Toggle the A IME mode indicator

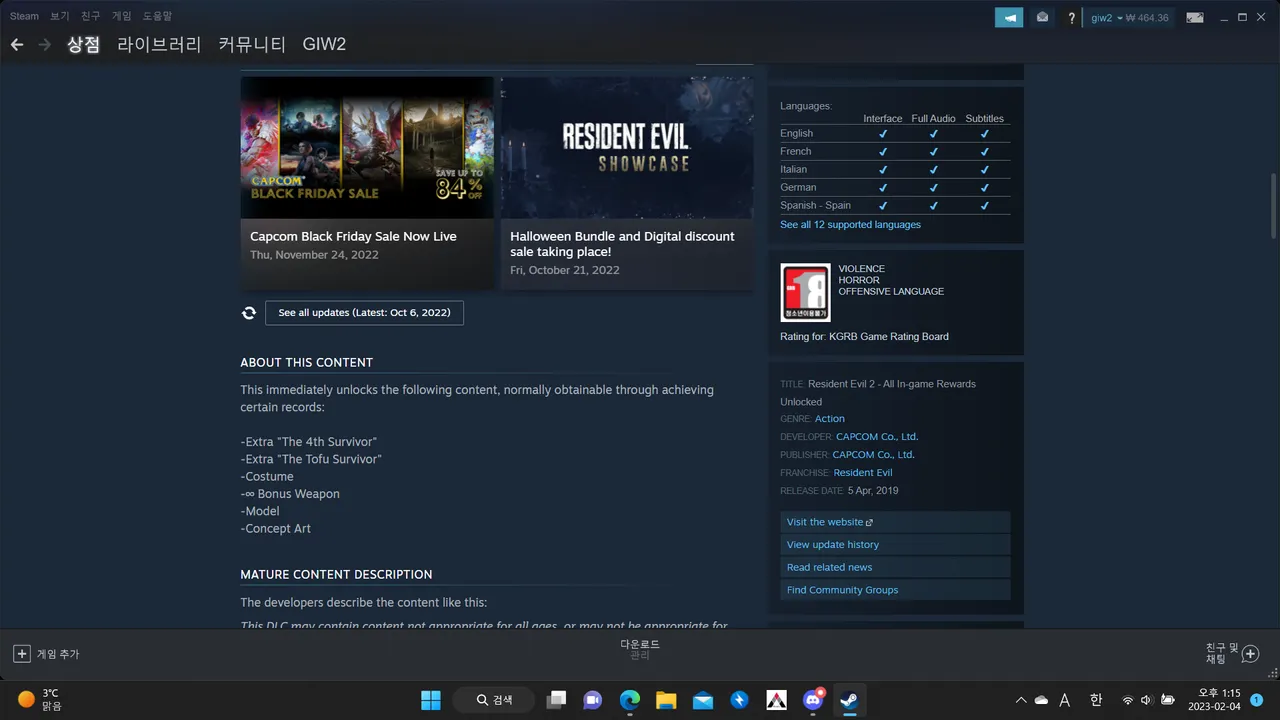1066,700
